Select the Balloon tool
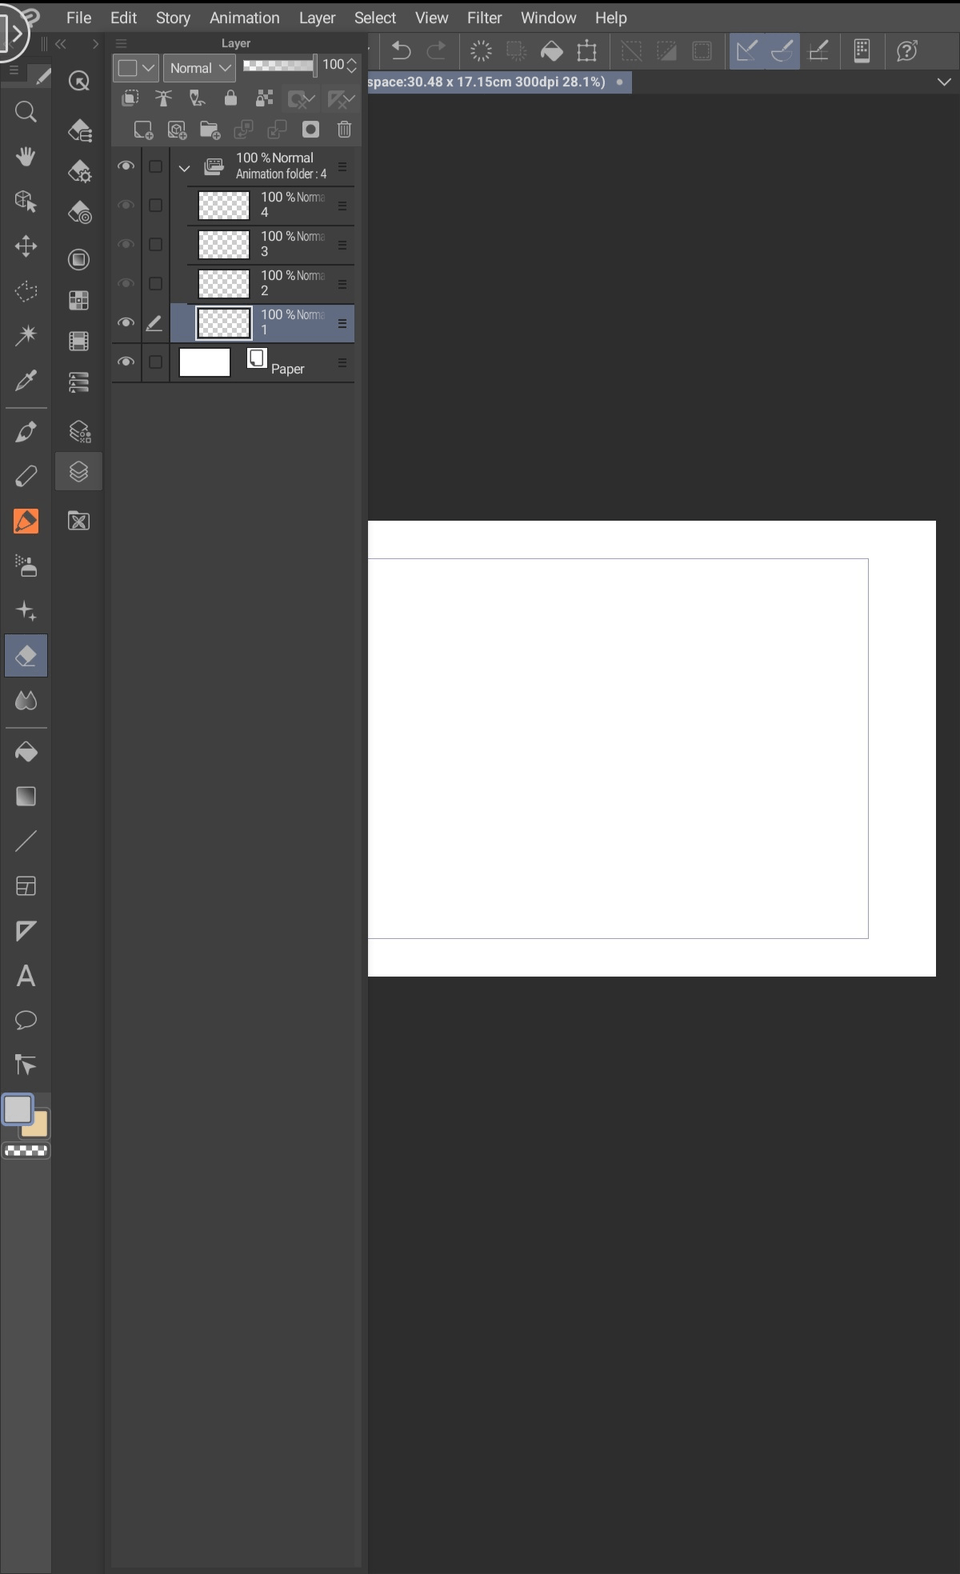The image size is (960, 1574). coord(26,1020)
